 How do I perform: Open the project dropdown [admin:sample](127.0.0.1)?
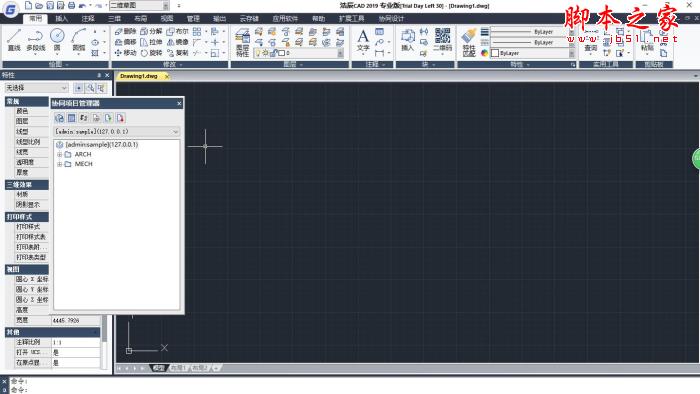[x=117, y=132]
